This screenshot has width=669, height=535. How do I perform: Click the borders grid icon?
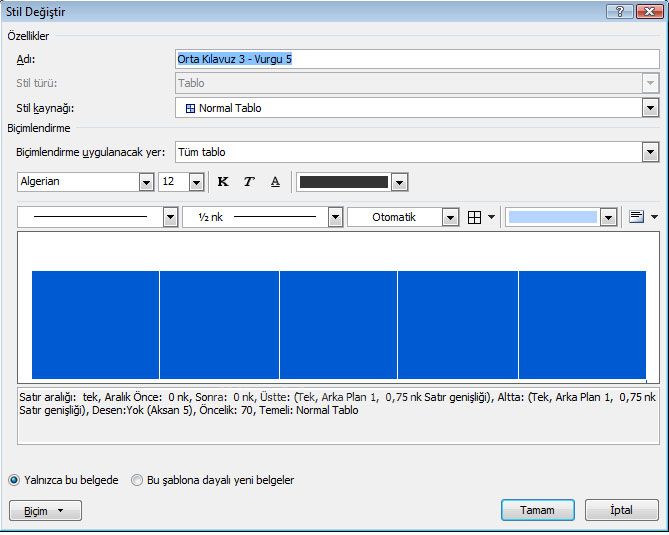474,218
